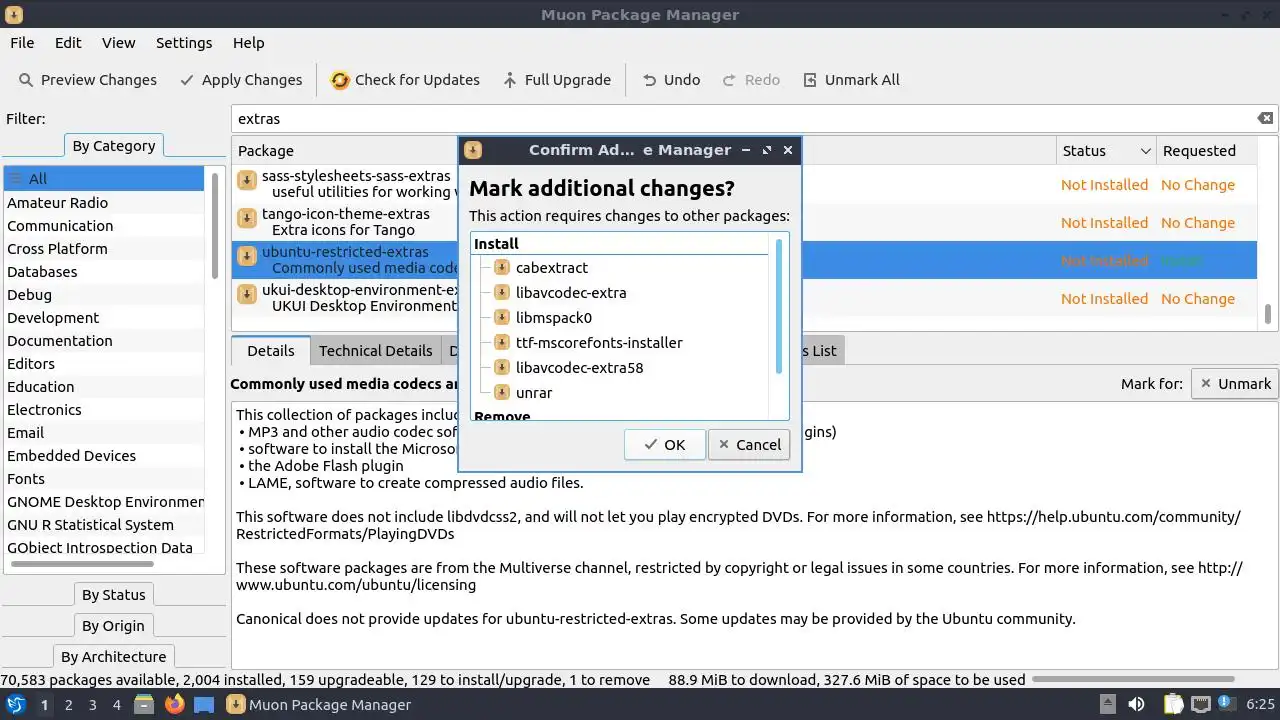This screenshot has height=720, width=1280.
Task: Click the libmspack0 package icon in the dialog
Action: tap(502, 318)
